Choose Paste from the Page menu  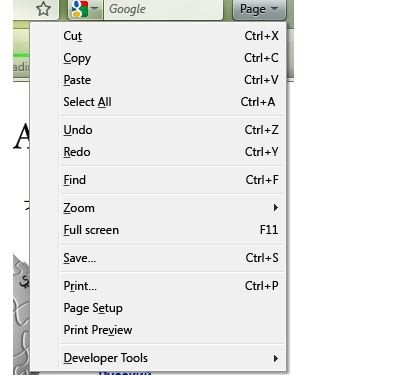(x=172, y=80)
